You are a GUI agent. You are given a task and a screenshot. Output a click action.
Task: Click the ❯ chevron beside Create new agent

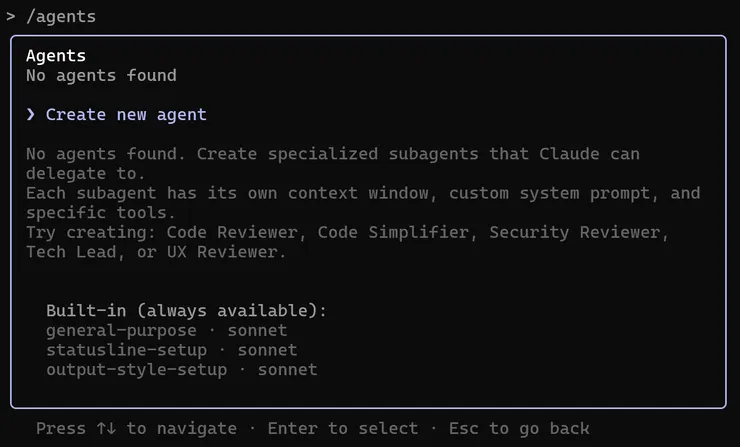pyautogui.click(x=31, y=115)
